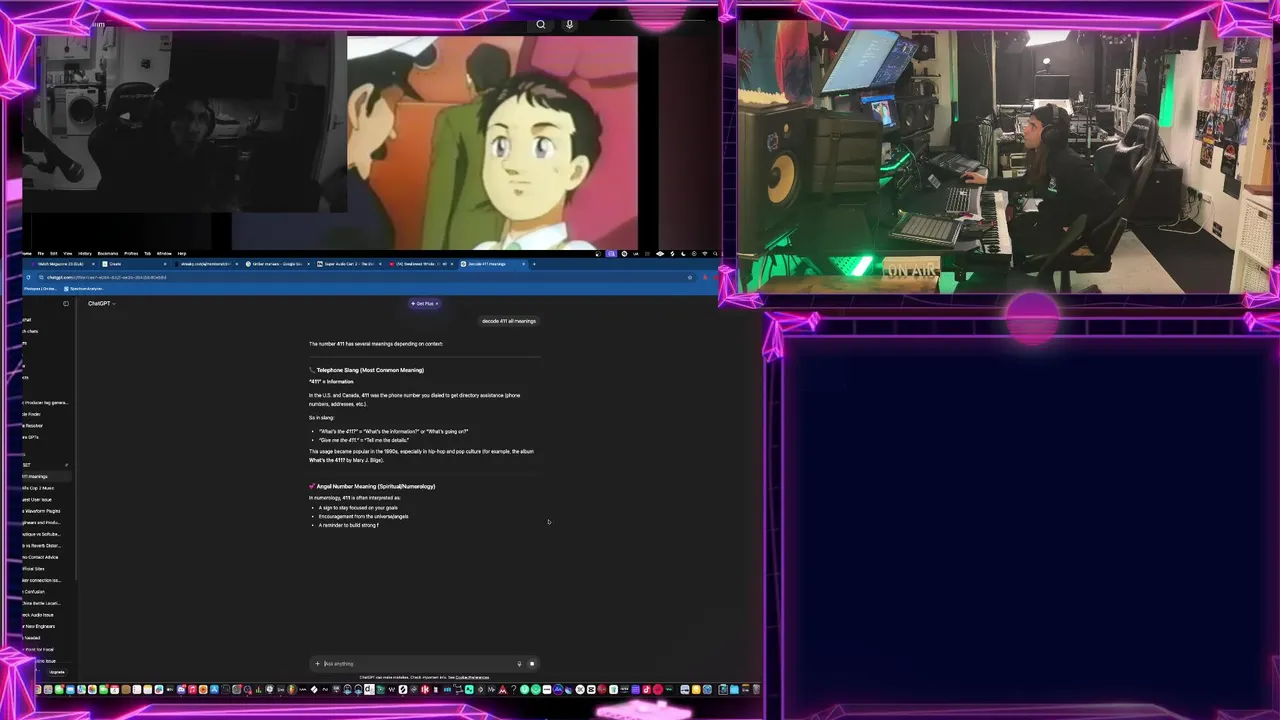The height and width of the screenshot is (720, 1280).
Task: Open the Cookie Preferences link
Action: [x=472, y=677]
